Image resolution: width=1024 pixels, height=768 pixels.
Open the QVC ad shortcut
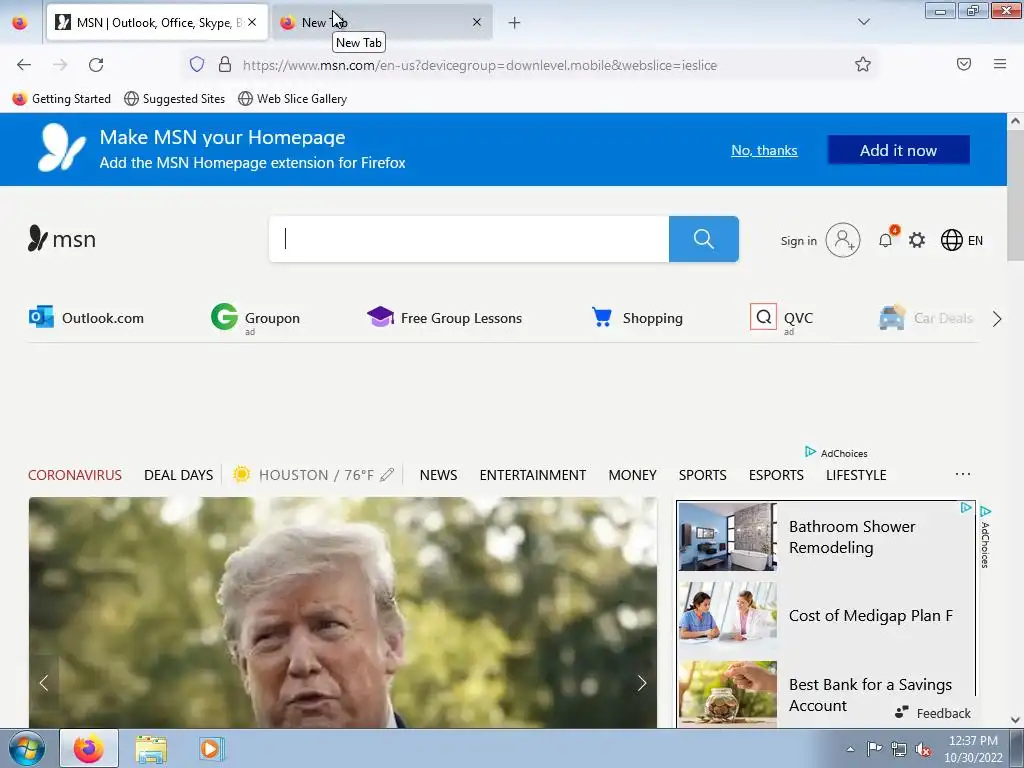(782, 318)
